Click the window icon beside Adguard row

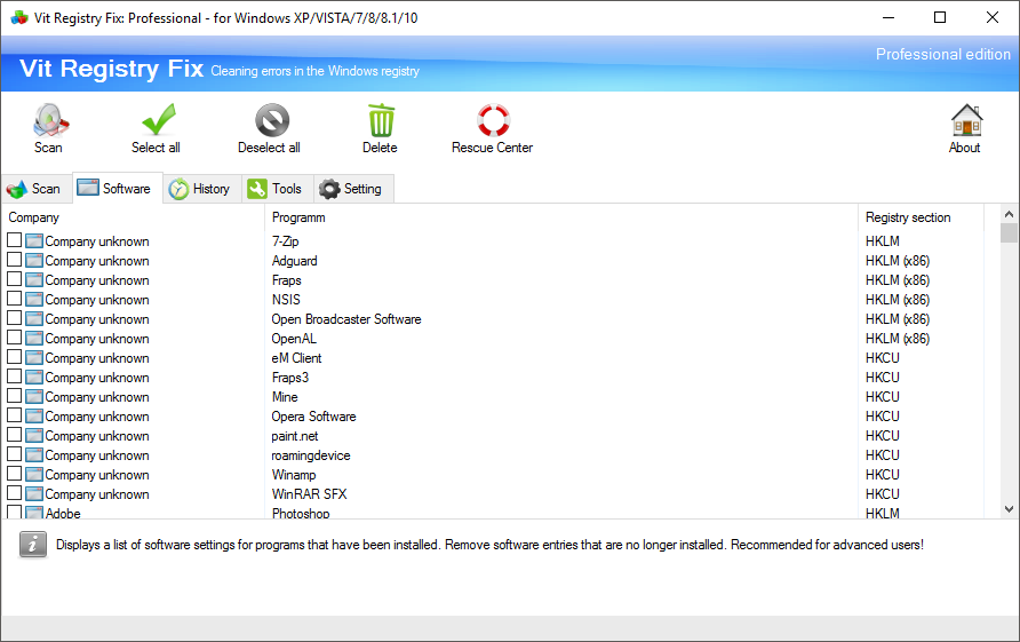(34, 260)
